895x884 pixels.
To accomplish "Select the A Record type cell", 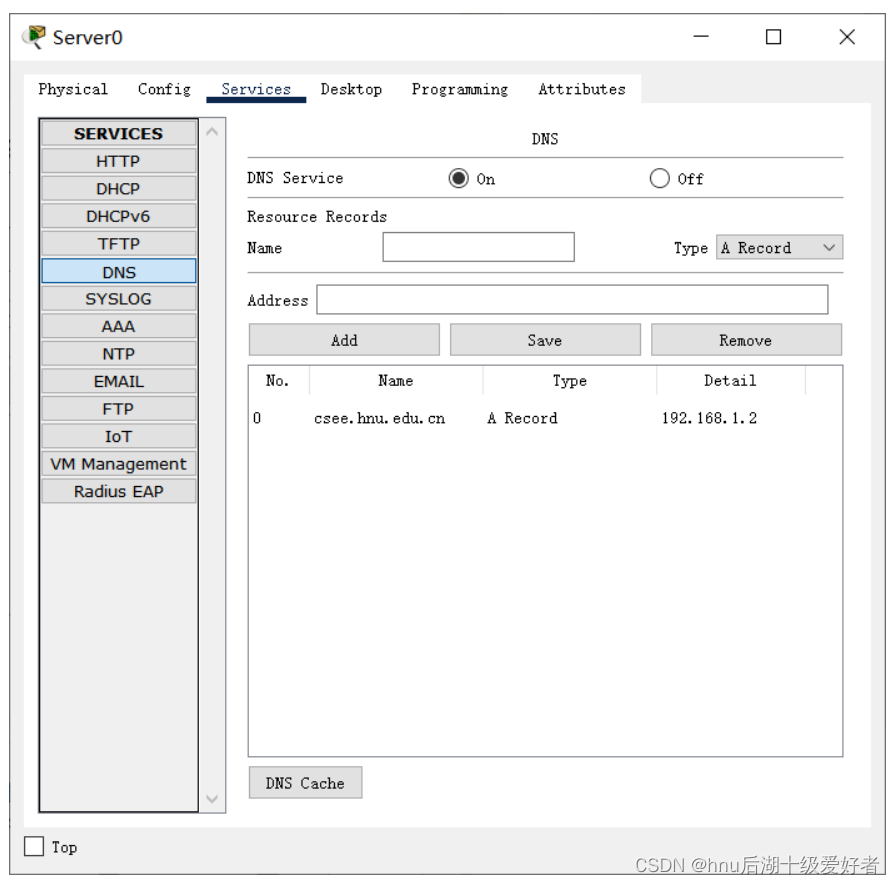I will (522, 418).
